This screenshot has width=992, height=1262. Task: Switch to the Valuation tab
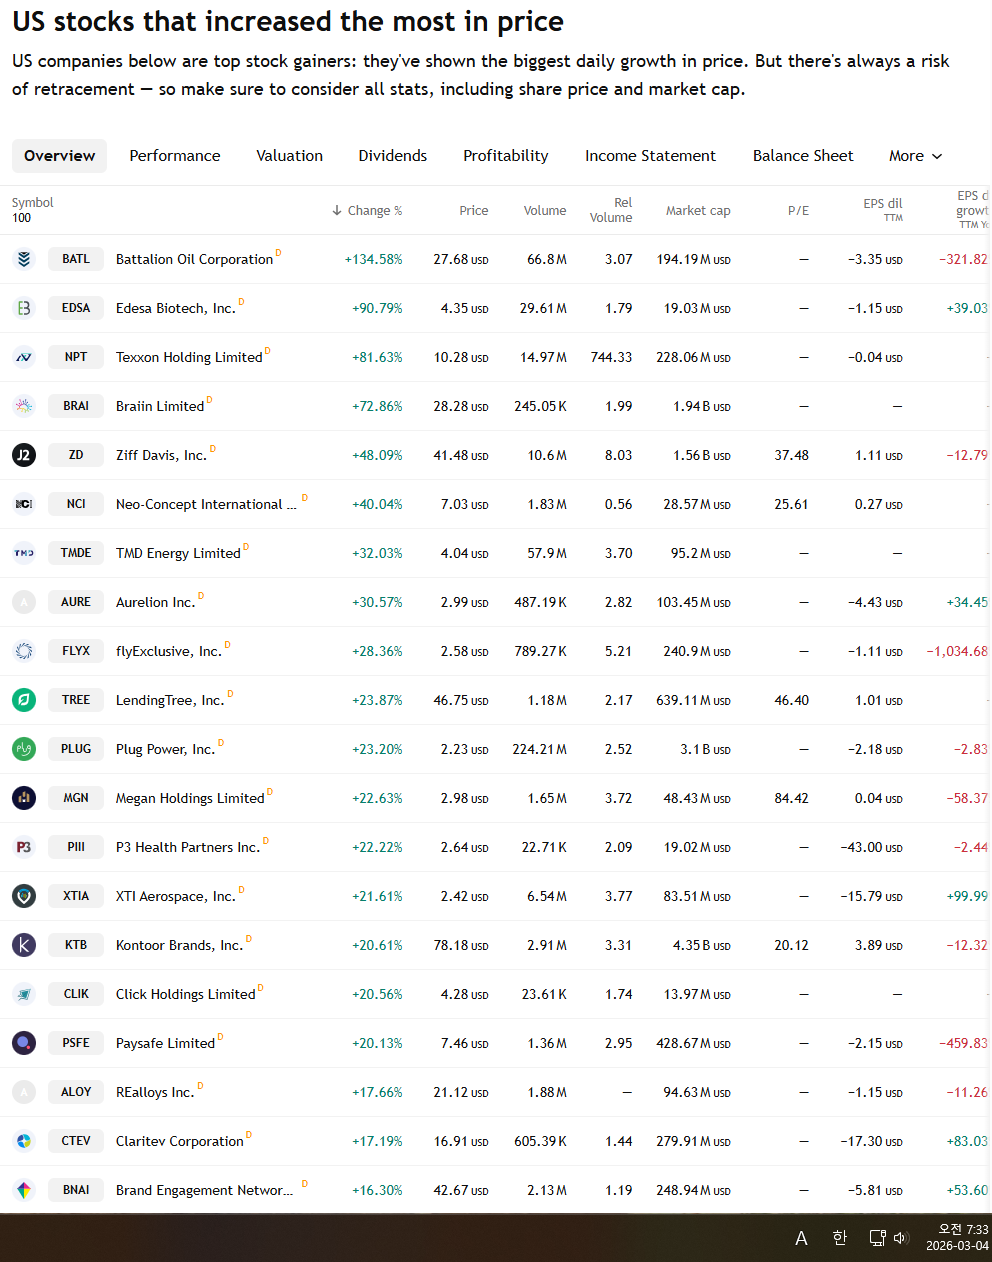click(290, 156)
